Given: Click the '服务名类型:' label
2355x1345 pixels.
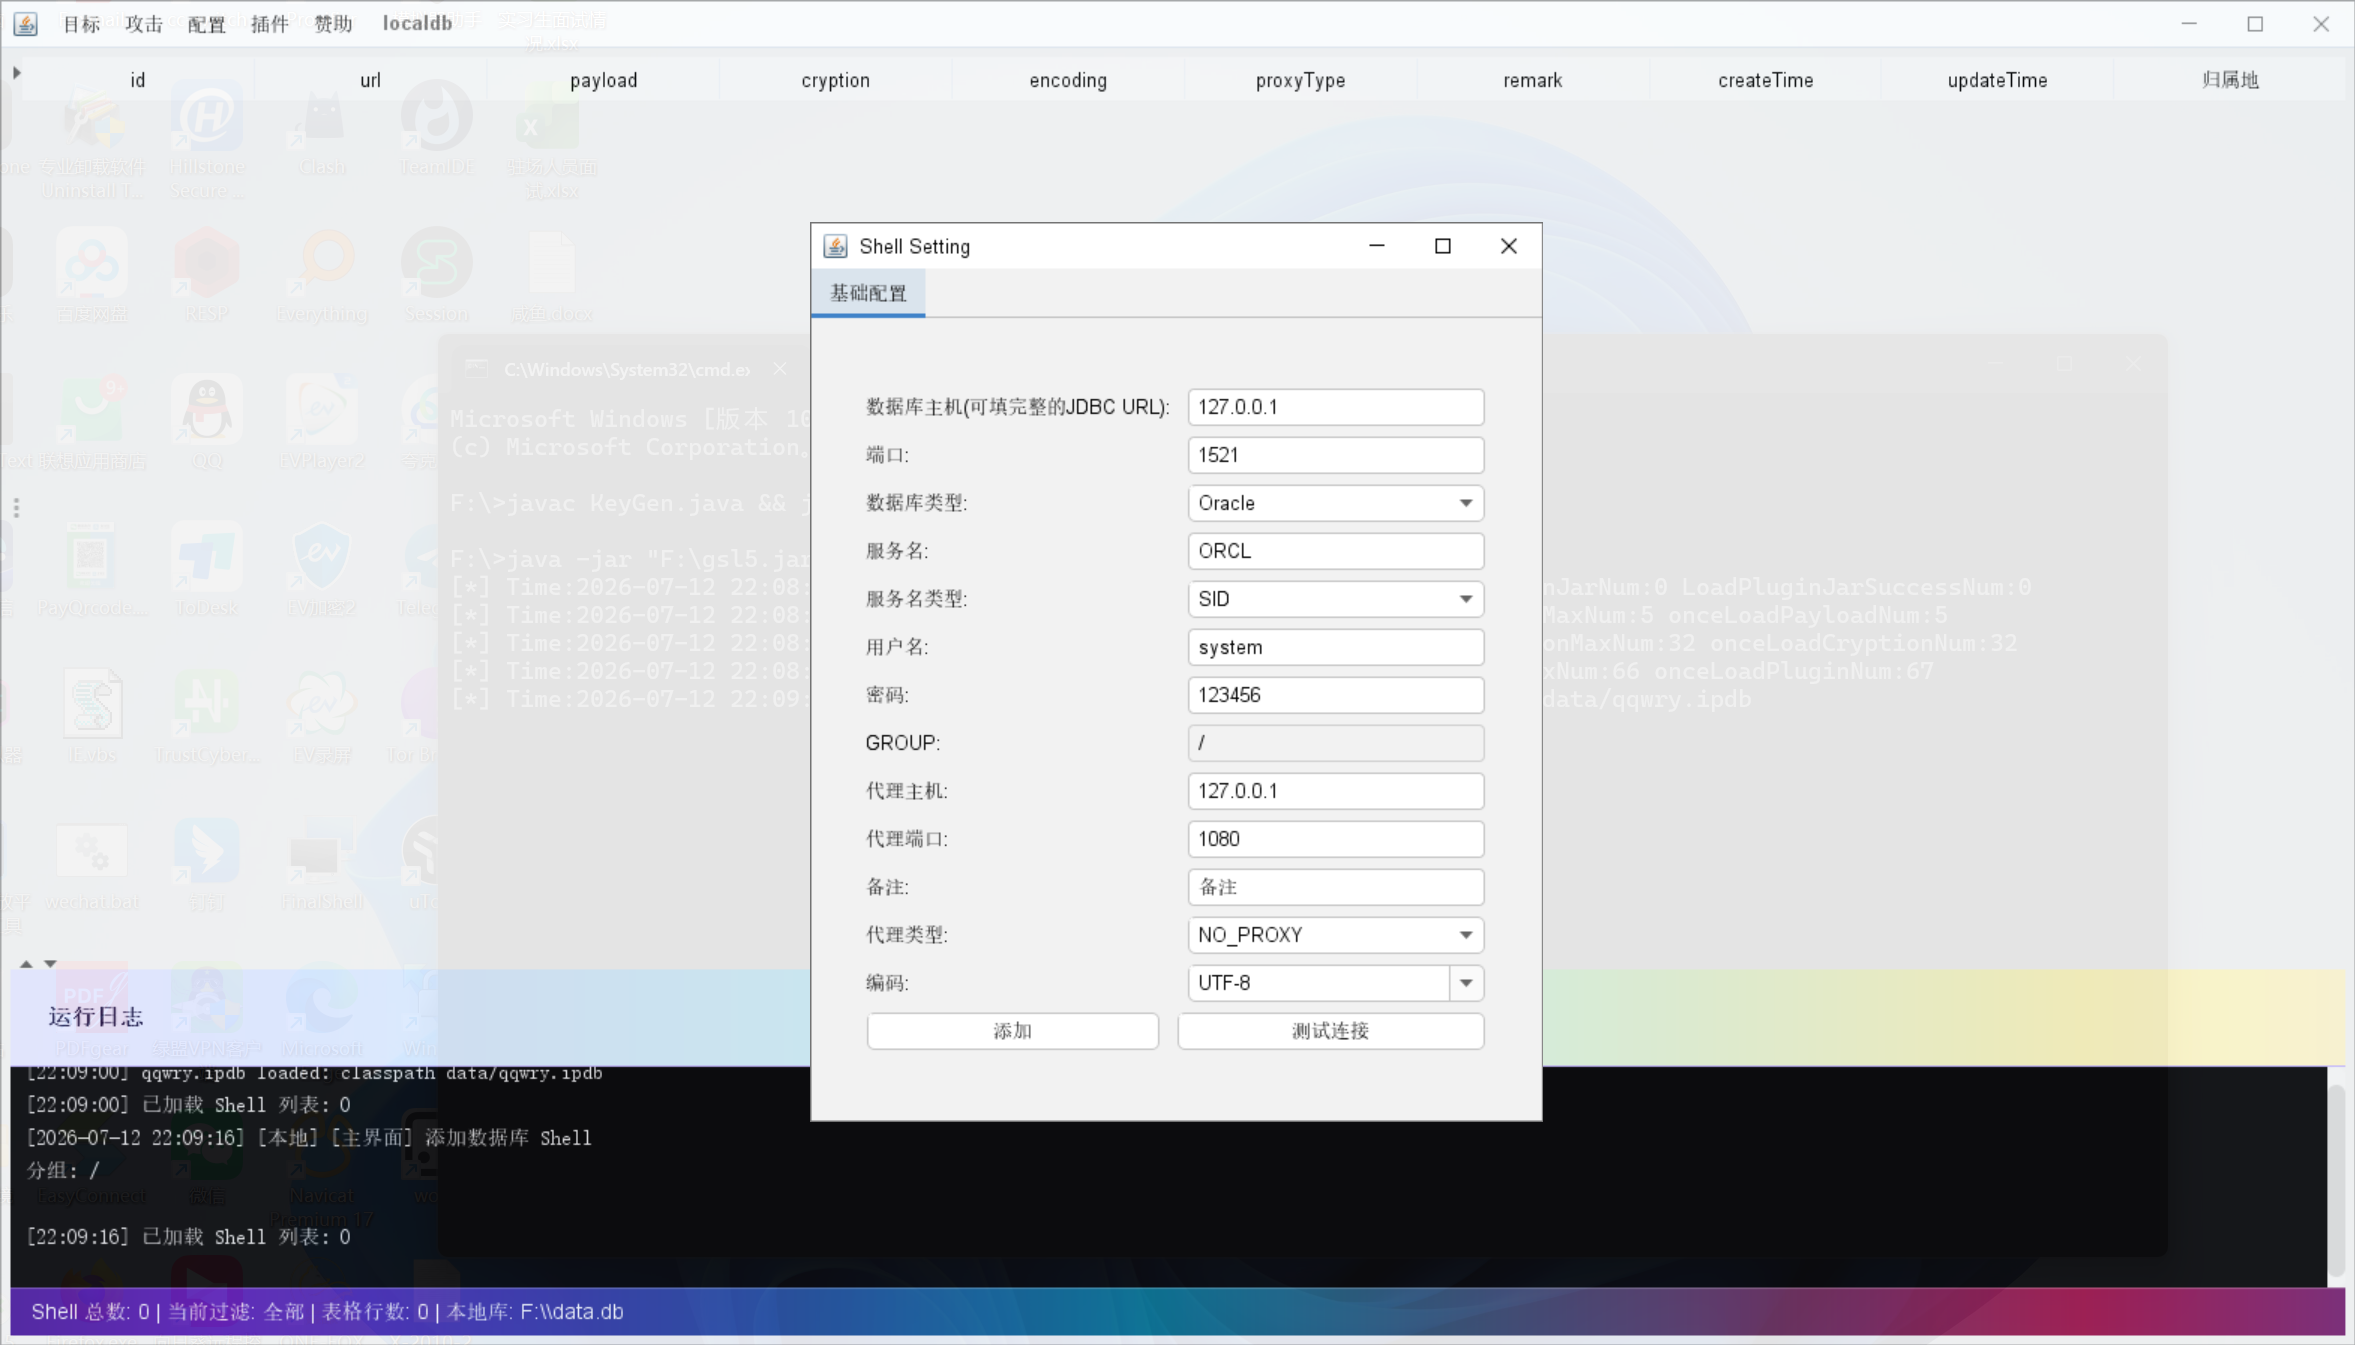Looking at the screenshot, I should pos(916,599).
